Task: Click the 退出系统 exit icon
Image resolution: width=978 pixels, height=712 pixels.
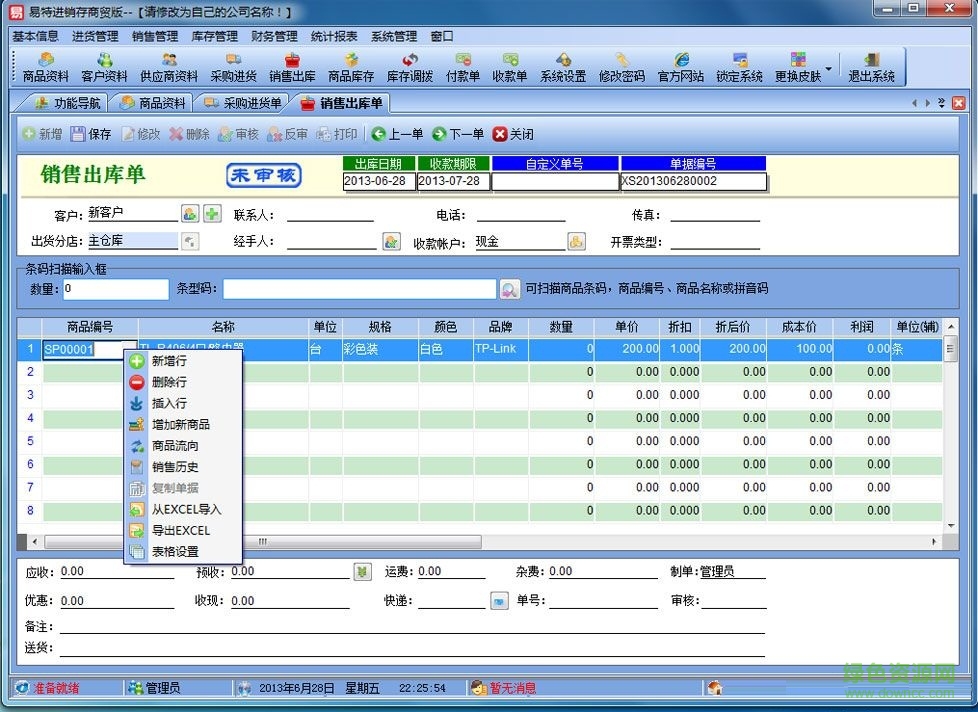Action: point(870,67)
